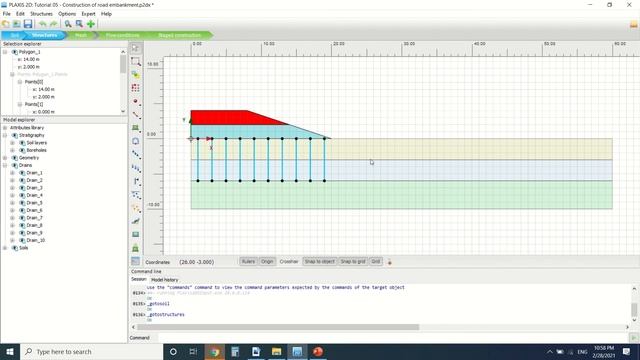Select the create soil polygon tool
The height and width of the screenshot is (360, 640).
tap(136, 128)
